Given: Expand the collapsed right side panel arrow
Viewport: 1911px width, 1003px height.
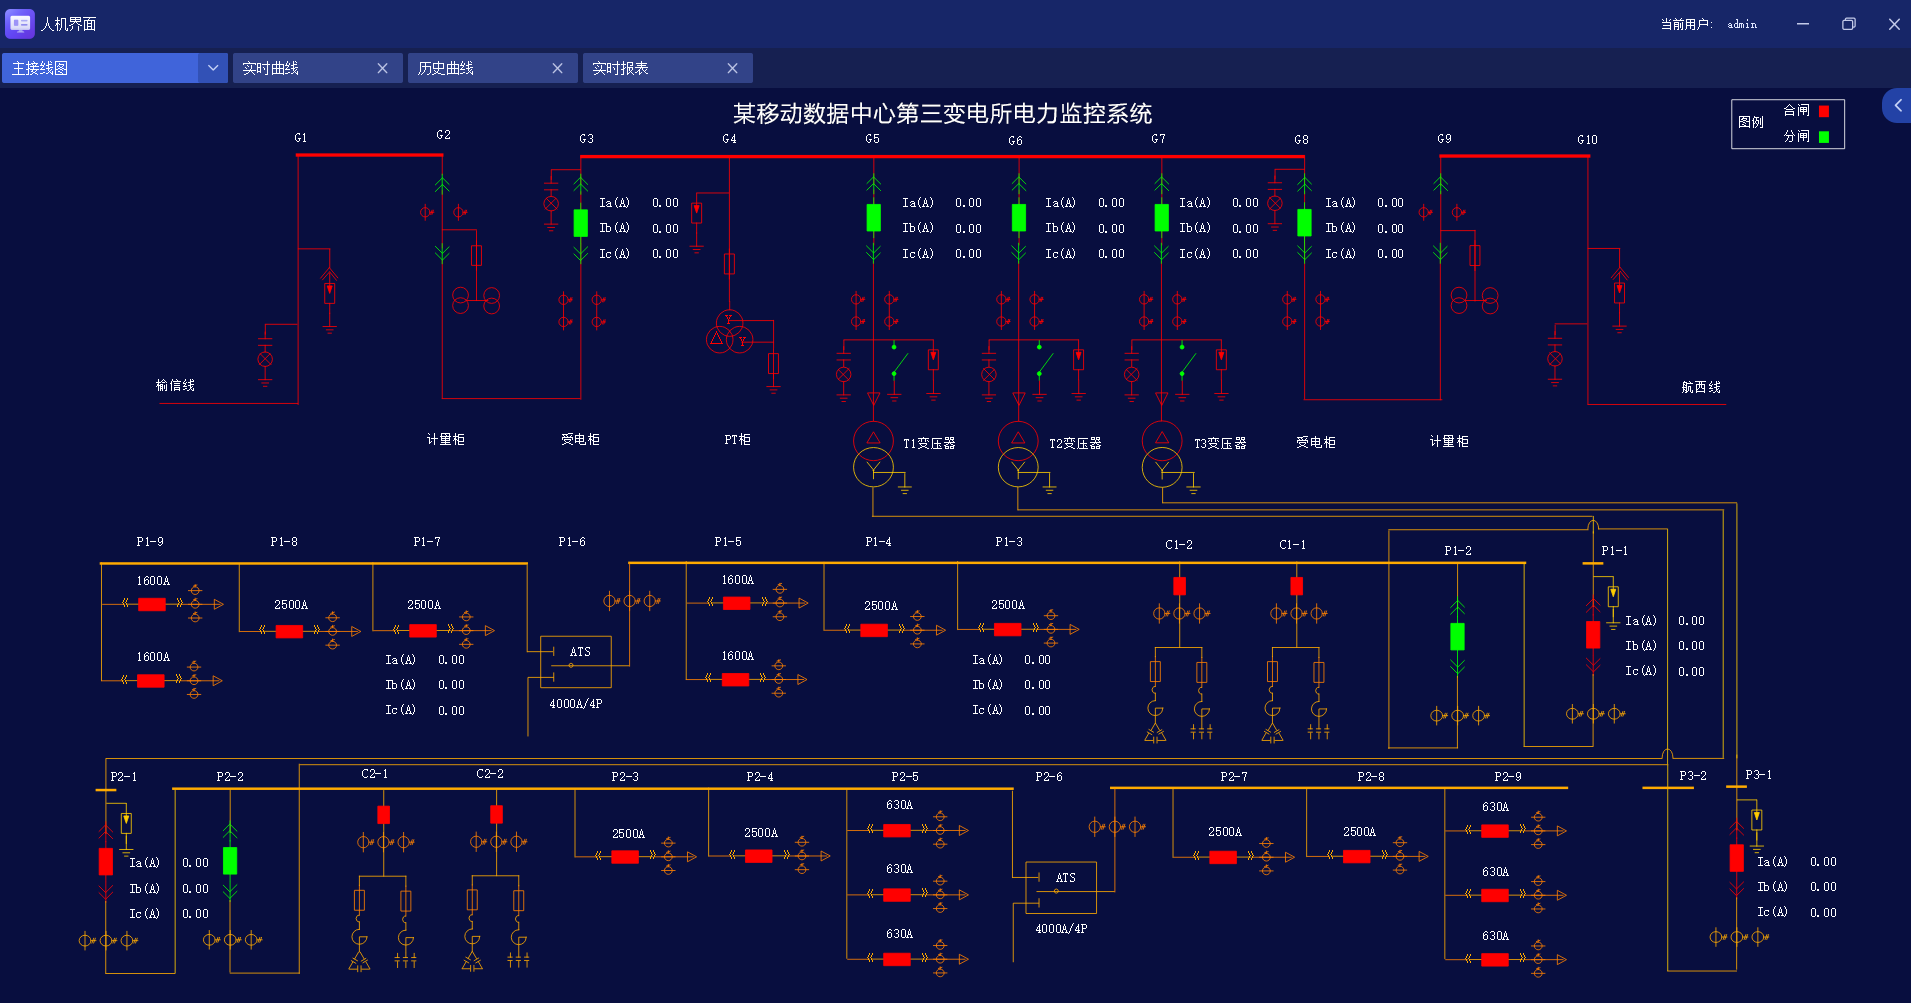Looking at the screenshot, I should coord(1897,105).
